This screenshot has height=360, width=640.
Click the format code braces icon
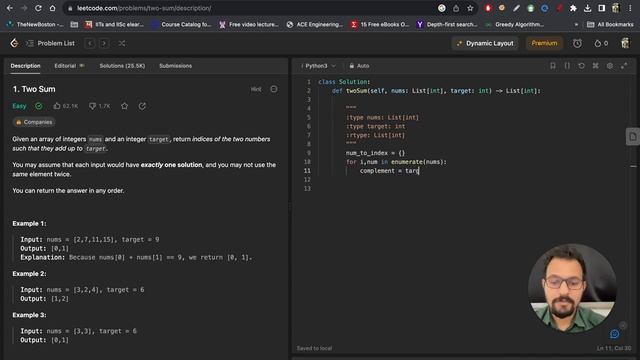[x=567, y=66]
